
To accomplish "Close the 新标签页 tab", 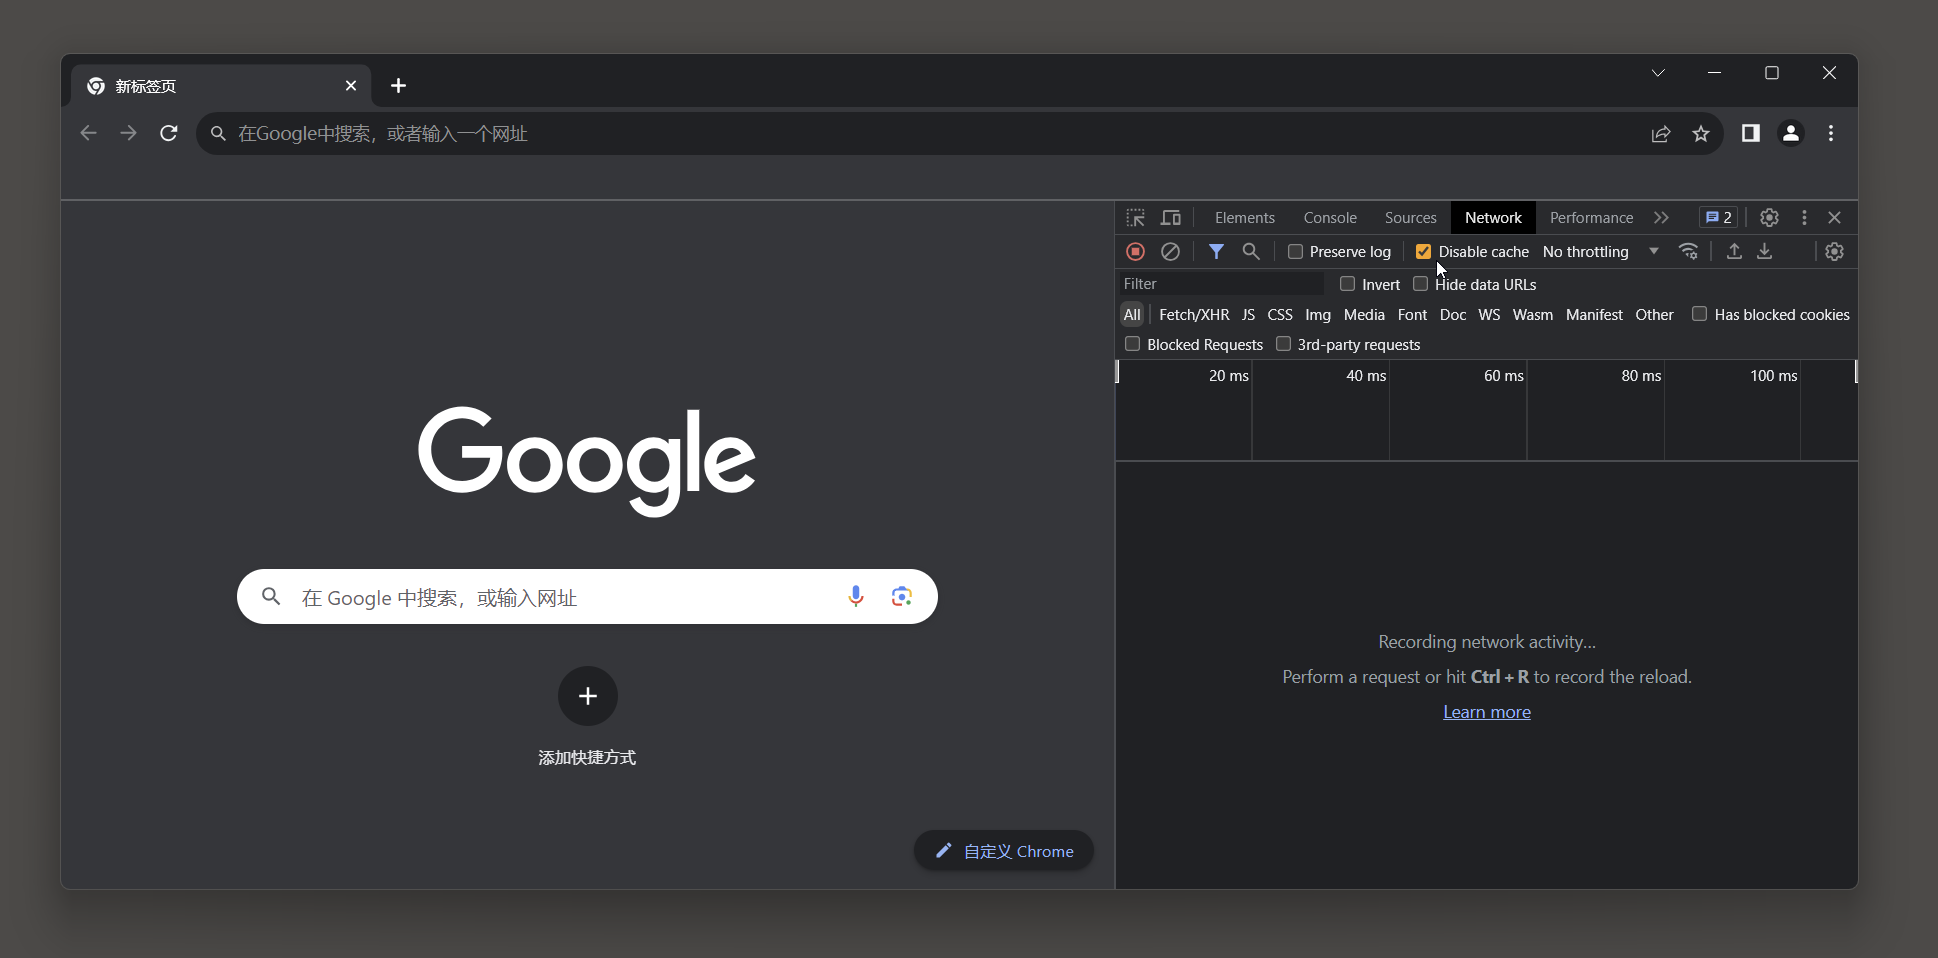I will click(351, 86).
